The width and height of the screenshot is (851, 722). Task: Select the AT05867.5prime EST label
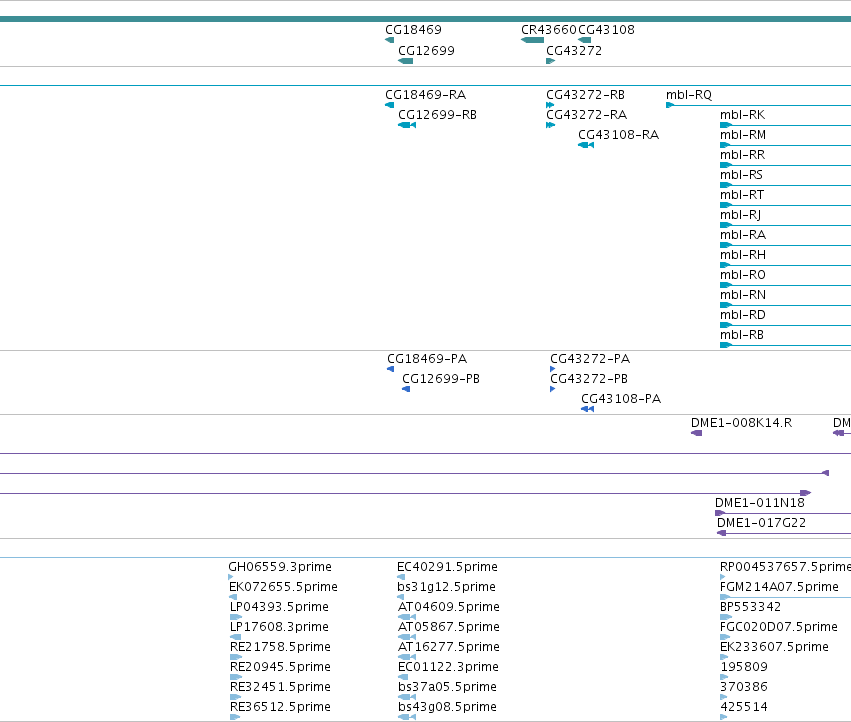pyautogui.click(x=449, y=628)
